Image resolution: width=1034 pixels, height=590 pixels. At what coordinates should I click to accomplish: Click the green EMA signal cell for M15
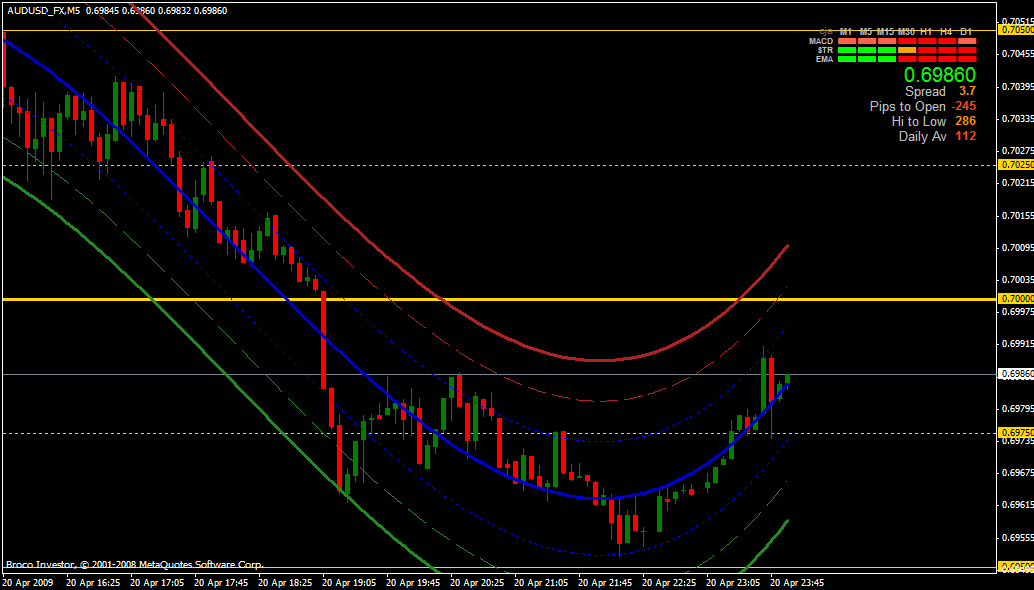pos(887,59)
